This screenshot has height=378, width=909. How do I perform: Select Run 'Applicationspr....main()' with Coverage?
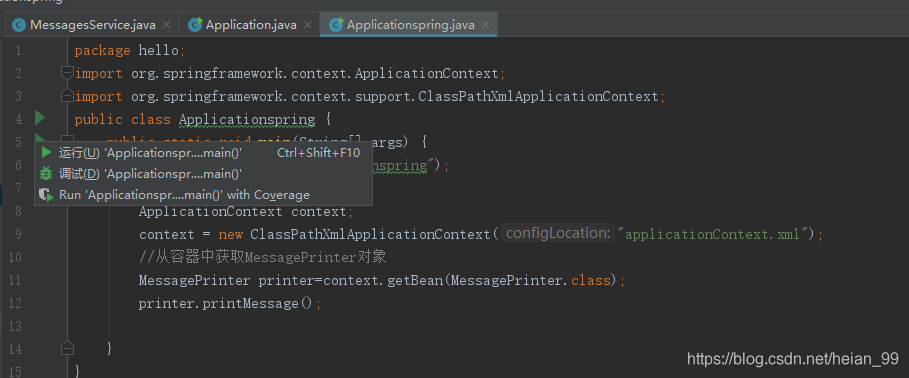click(x=203, y=195)
